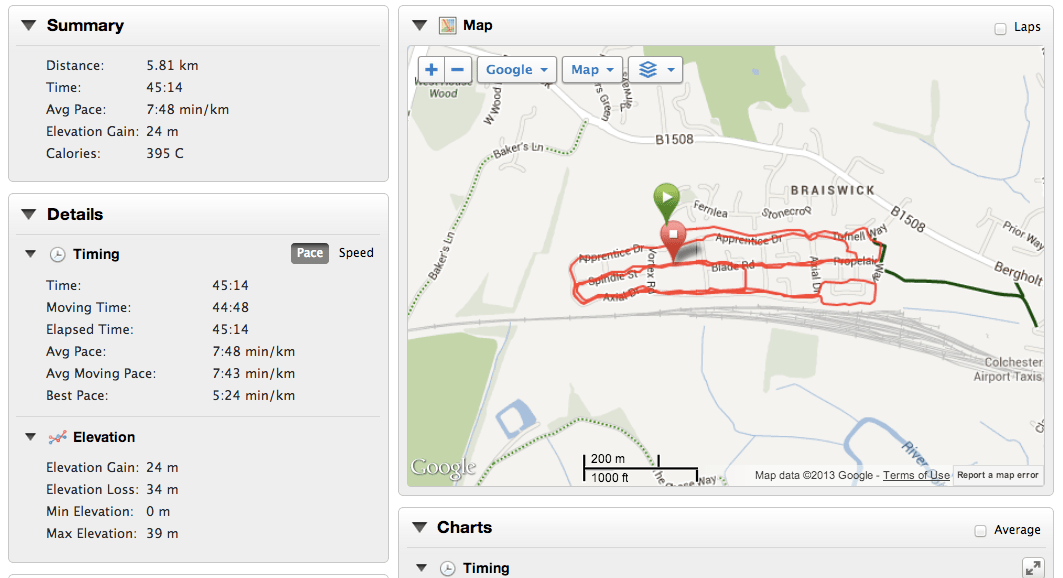Collapse the Elevation section in Details

(31, 437)
